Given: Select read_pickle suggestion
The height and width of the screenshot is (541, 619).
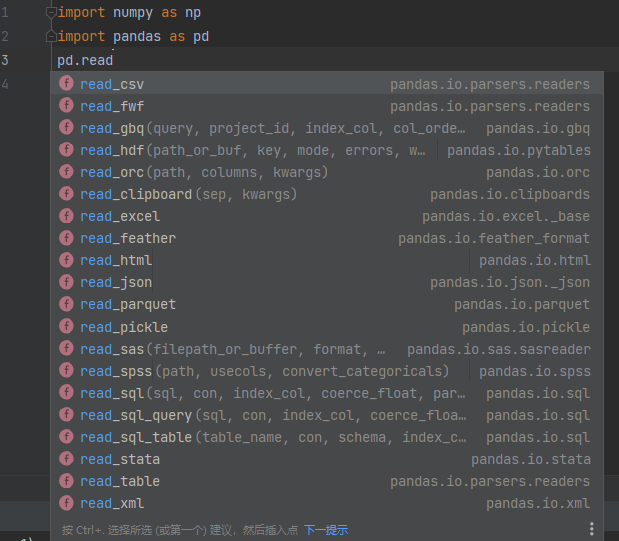Looking at the screenshot, I should point(327,327).
